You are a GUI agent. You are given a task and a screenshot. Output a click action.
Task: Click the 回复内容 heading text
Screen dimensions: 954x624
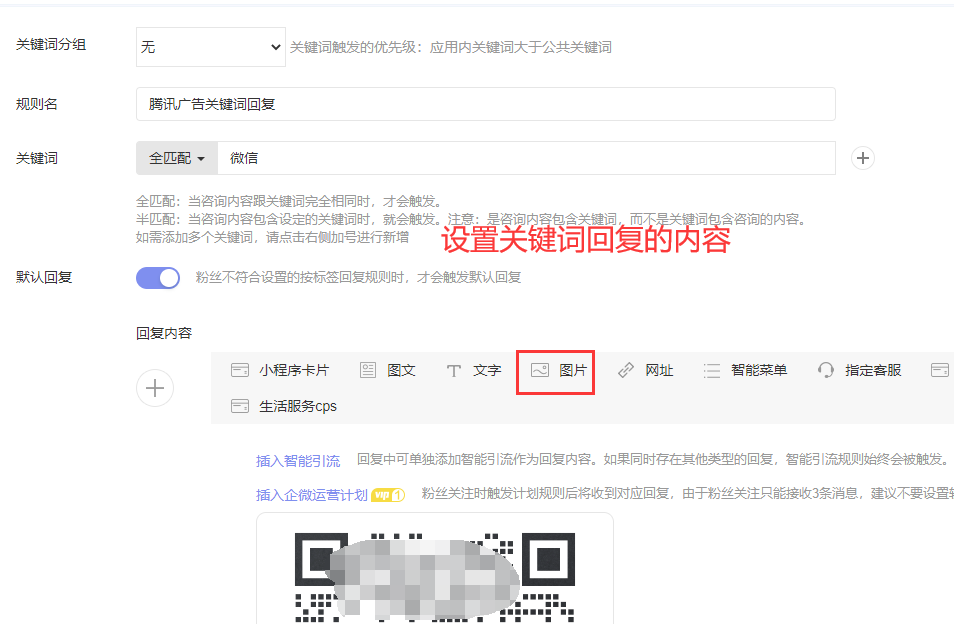[164, 333]
